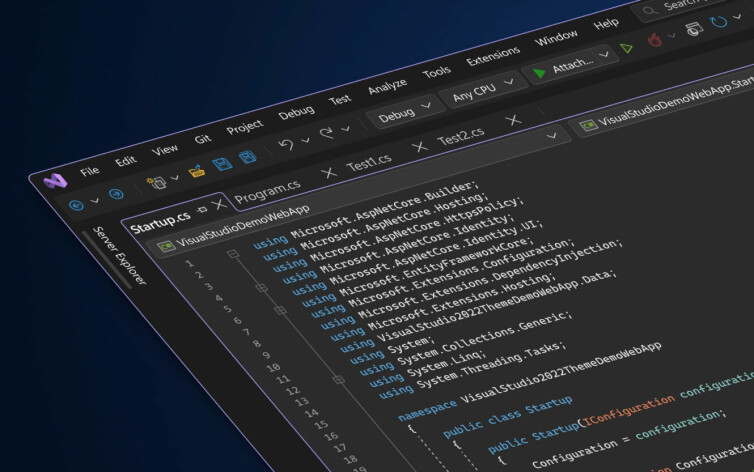Click the blue restart circular arrow icon
Screen dimensions: 754x472
[718, 22]
